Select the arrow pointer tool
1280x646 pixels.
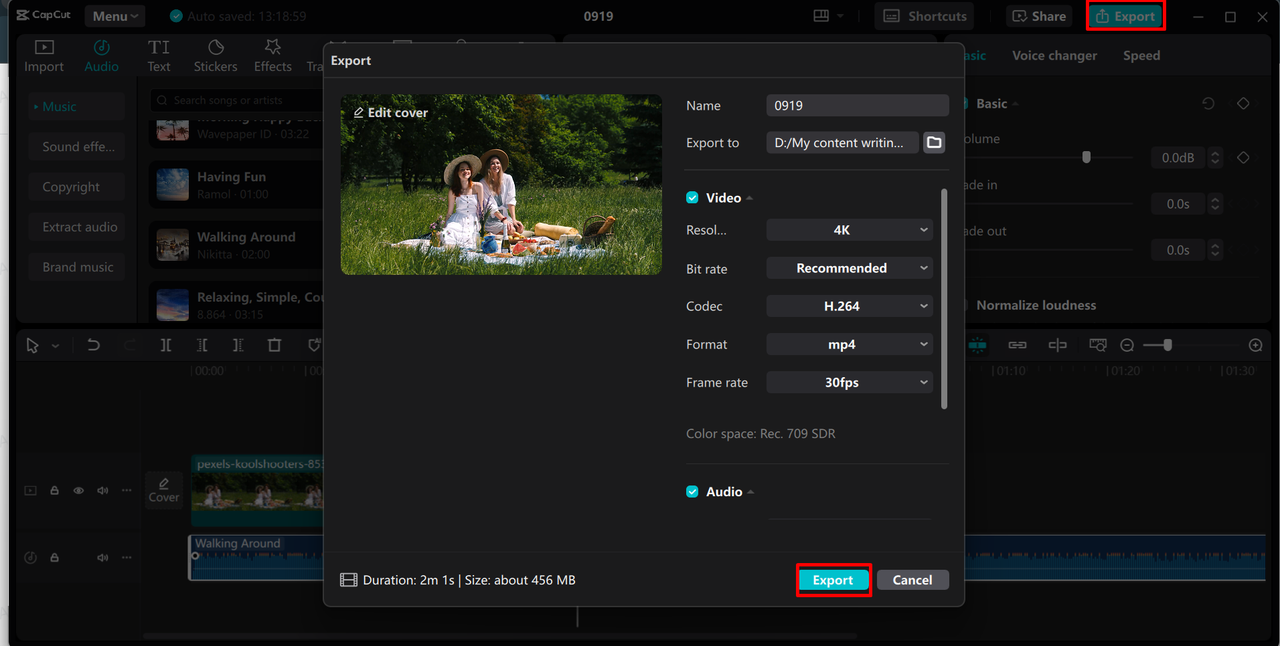[x=32, y=345]
